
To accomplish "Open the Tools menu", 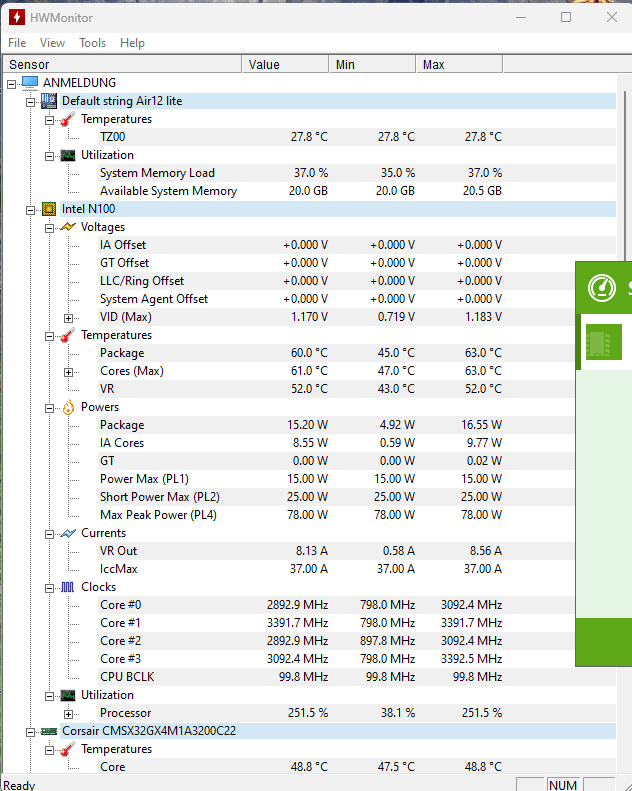I will (x=93, y=43).
